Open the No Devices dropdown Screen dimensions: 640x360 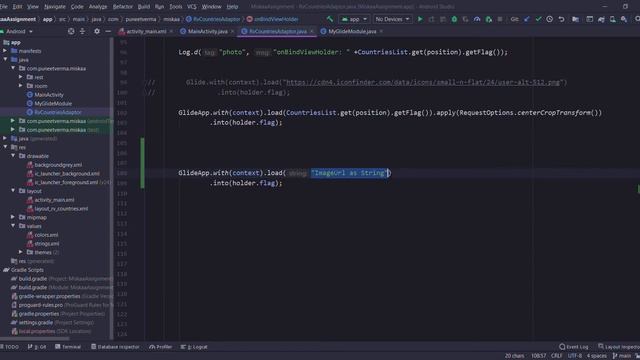[x=392, y=19]
